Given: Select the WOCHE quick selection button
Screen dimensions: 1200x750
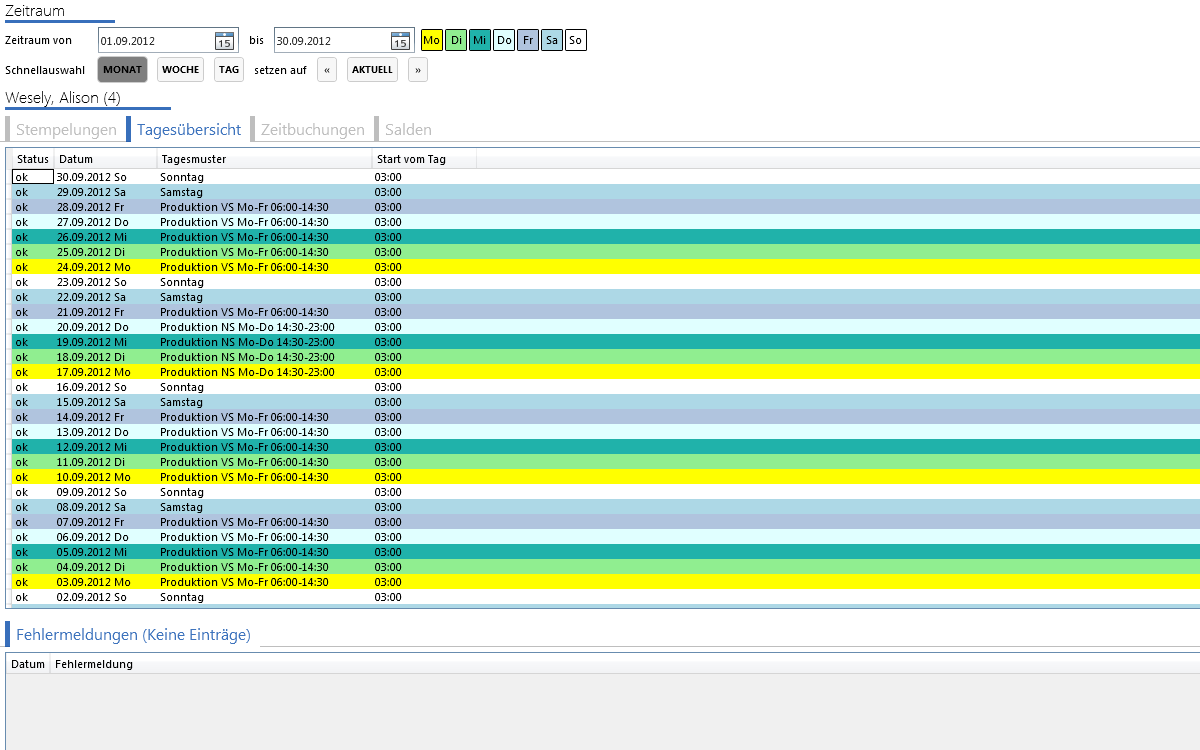Looking at the screenshot, I should pos(181,70).
